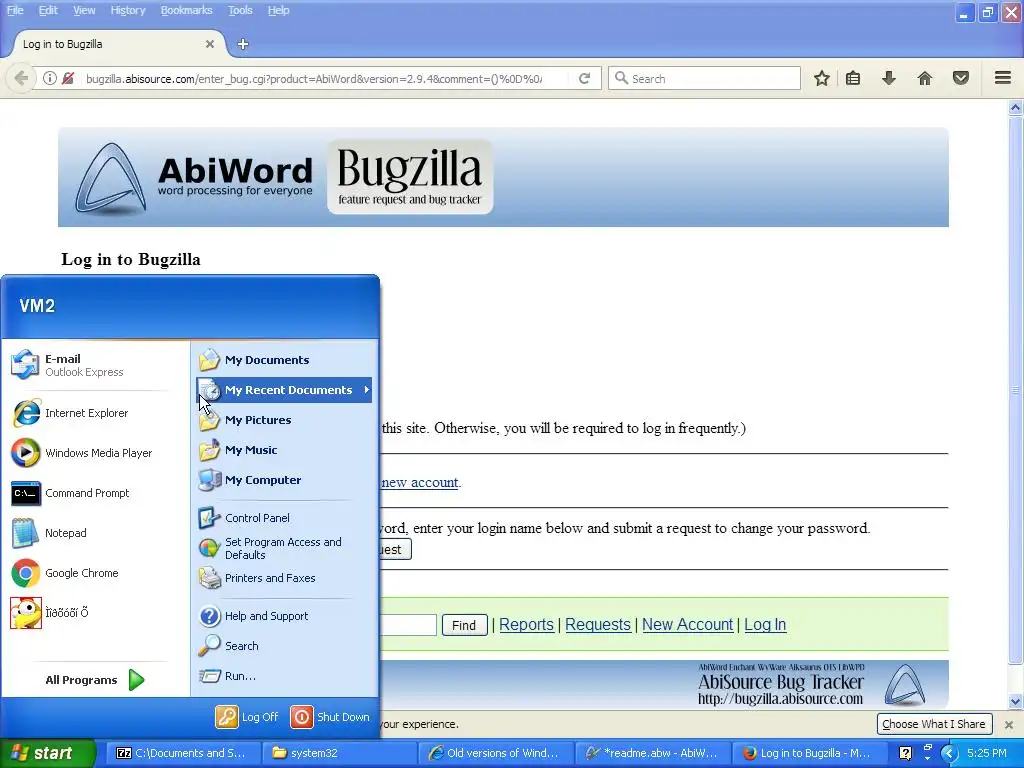This screenshot has width=1024, height=768.
Task: Open the yellow smiley program in Start menu
Action: coord(91,613)
